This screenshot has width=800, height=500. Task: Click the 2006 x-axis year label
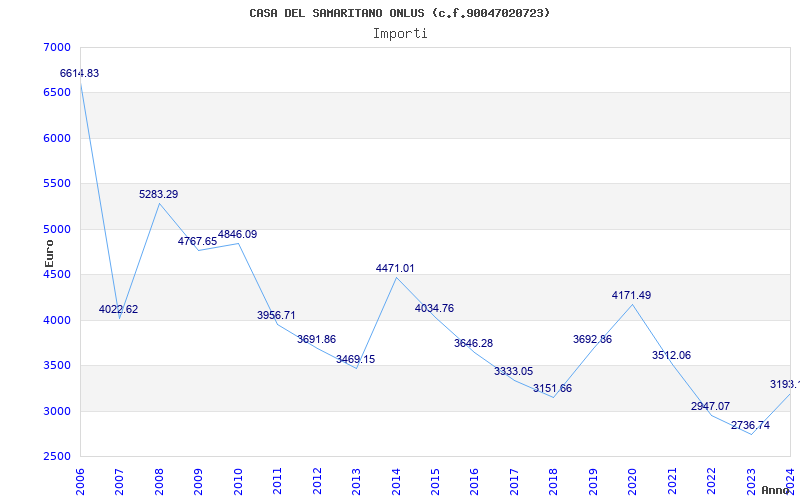pyautogui.click(x=80, y=481)
